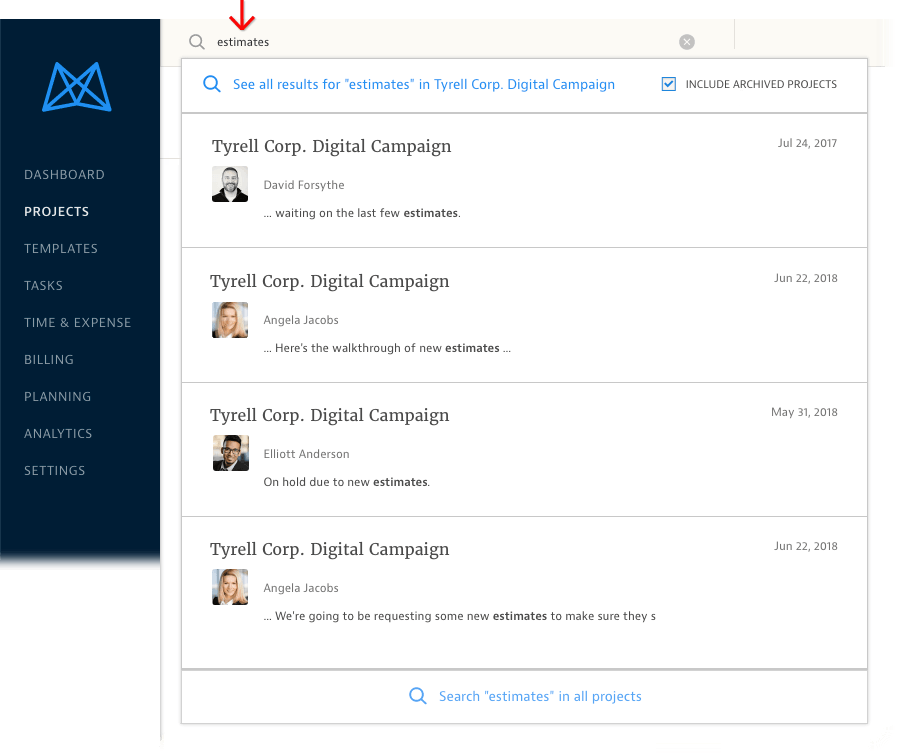Click Angela Jacobs avatar in walkthrough result
Viewport: 900px width, 756px height.
pos(230,320)
